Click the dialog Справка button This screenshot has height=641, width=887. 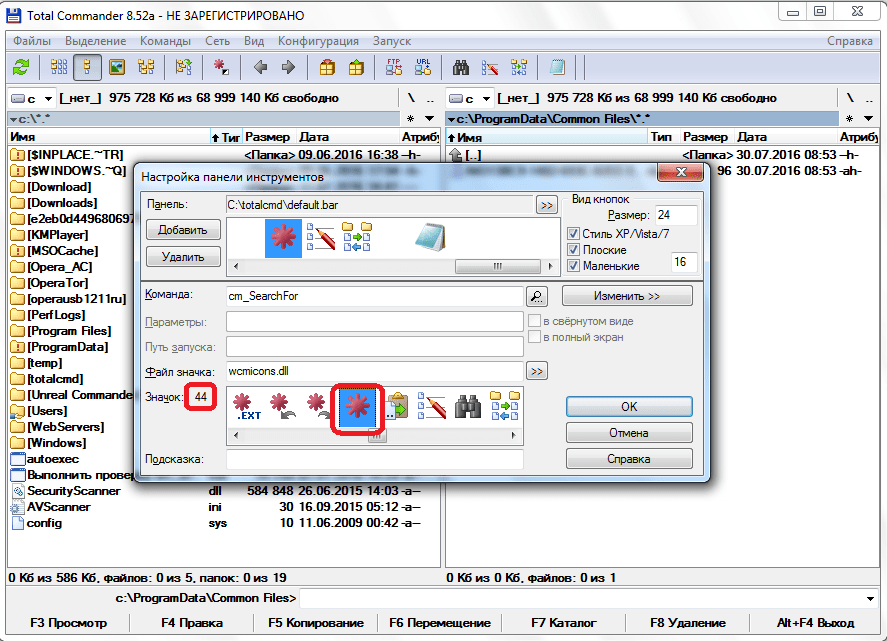[629, 459]
